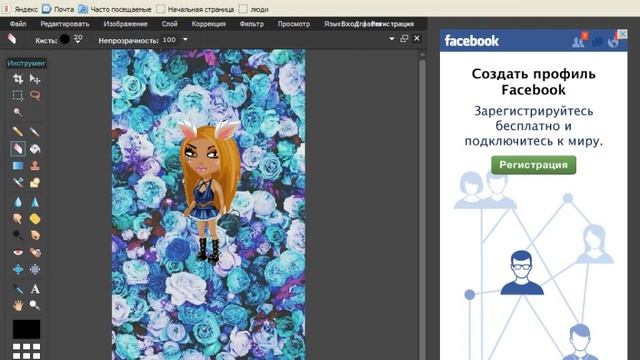Screen dimensions: 640x360
Task: Open the Просмотр menu
Action: tap(294, 24)
